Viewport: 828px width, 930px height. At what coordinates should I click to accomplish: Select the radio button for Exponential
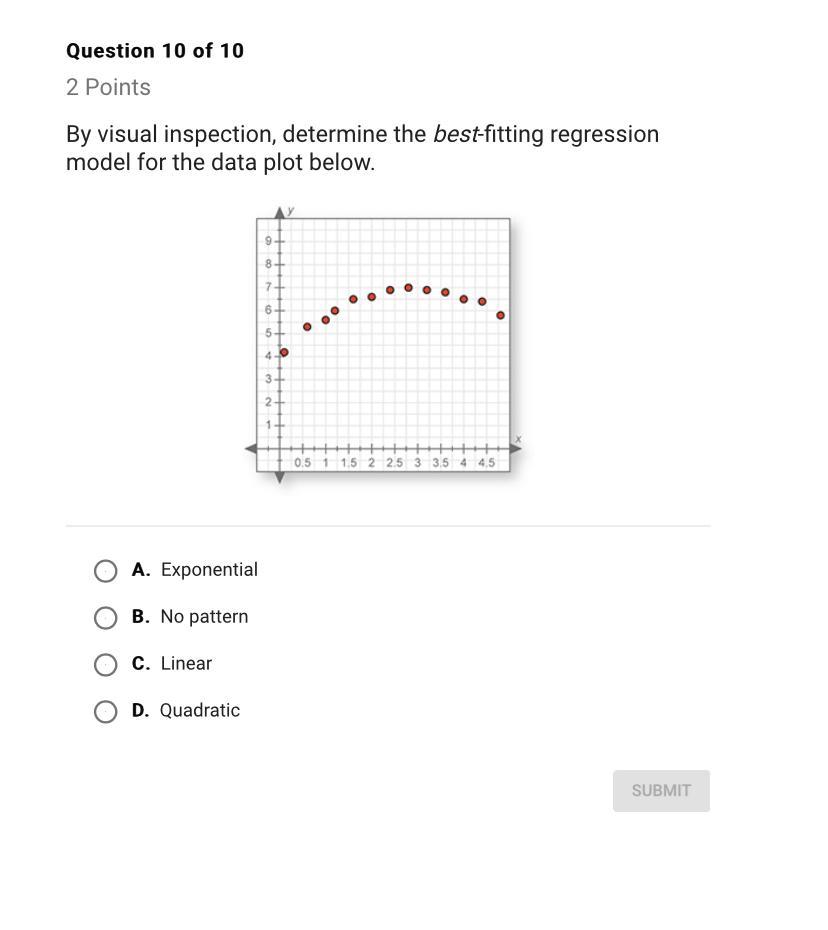[105, 571]
